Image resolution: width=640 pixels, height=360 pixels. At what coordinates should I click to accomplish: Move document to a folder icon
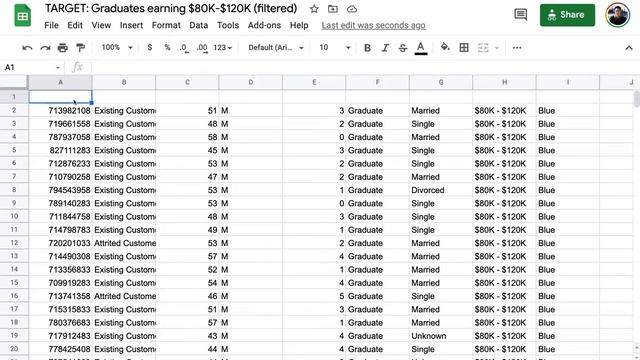(x=333, y=9)
